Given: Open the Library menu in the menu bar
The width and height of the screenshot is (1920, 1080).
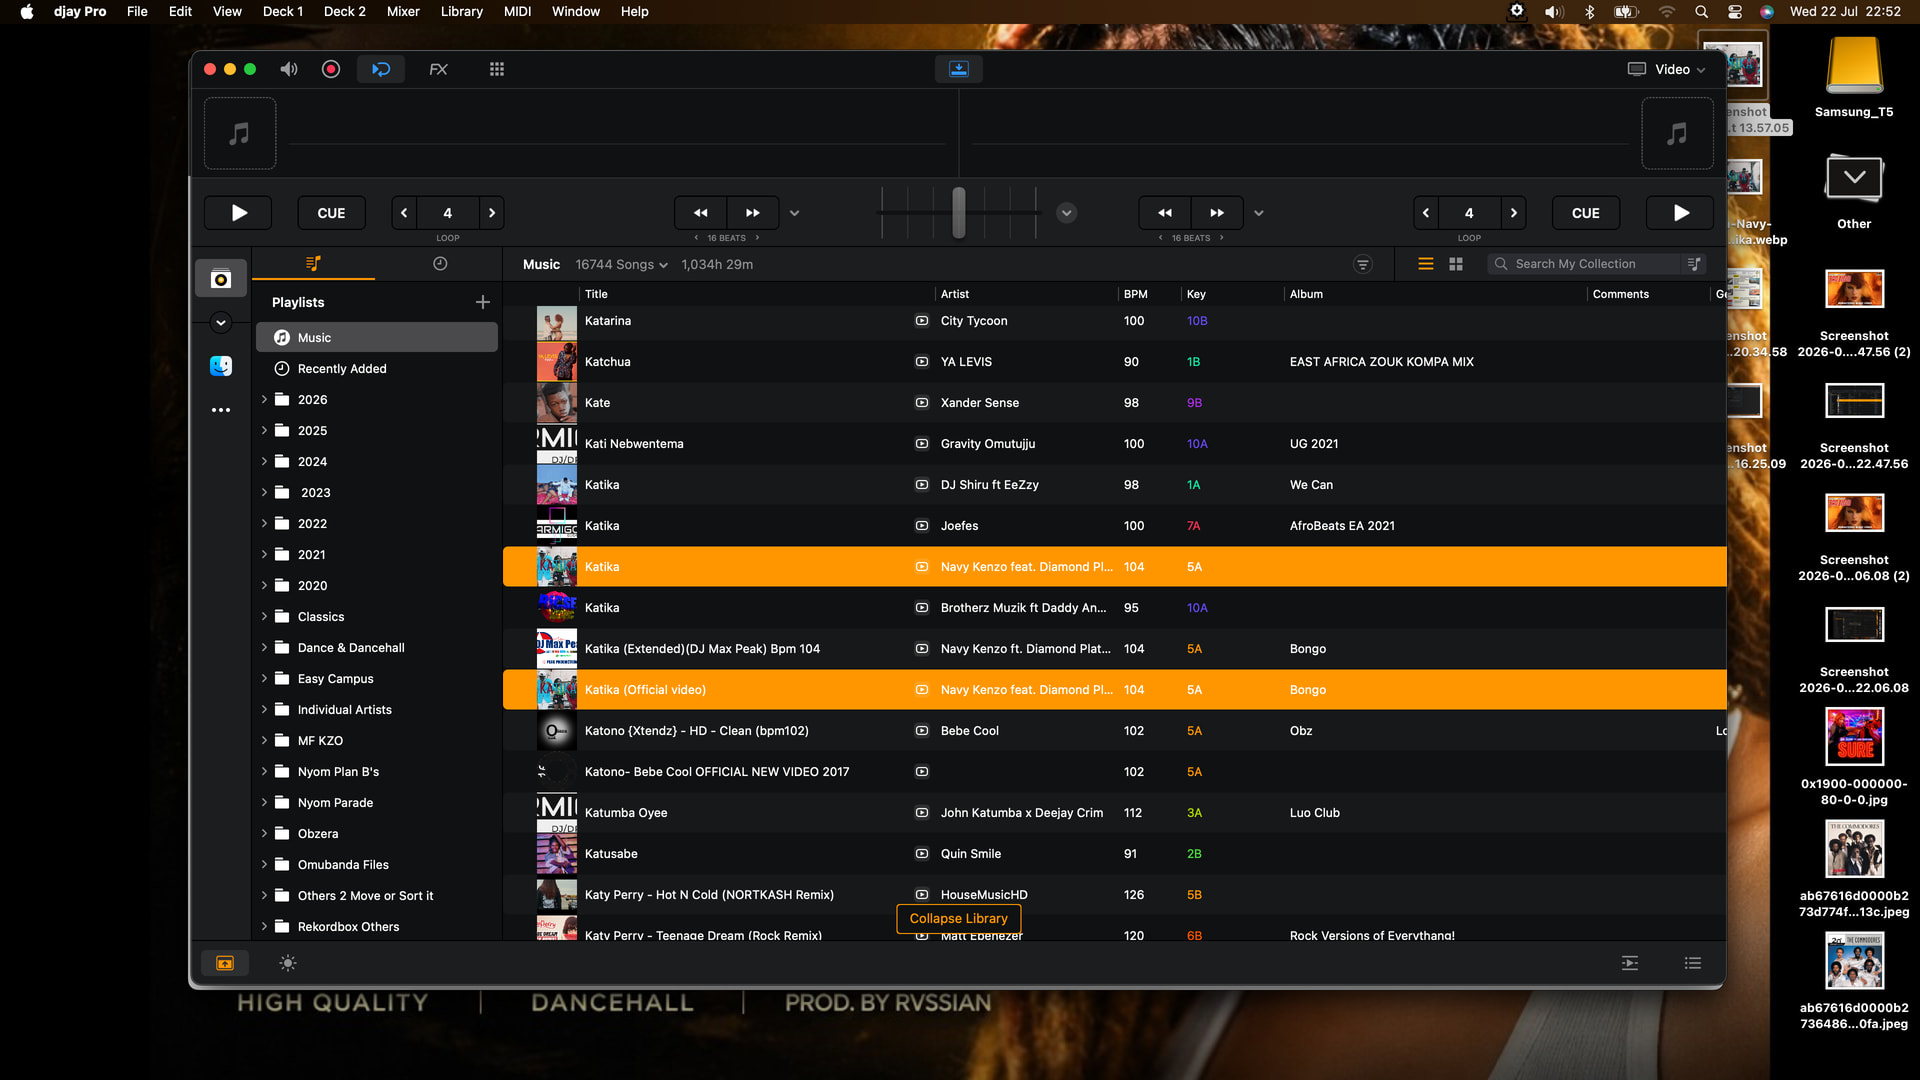Looking at the screenshot, I should 462,12.
